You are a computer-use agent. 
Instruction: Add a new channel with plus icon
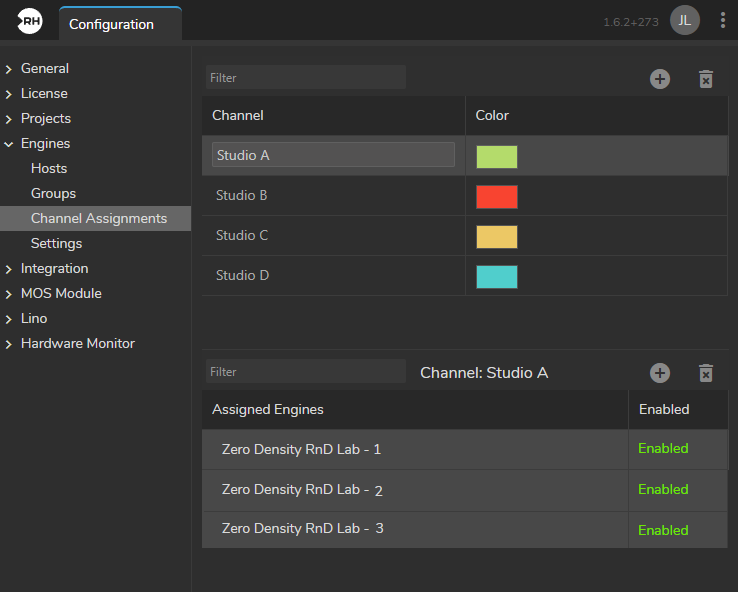coord(660,79)
